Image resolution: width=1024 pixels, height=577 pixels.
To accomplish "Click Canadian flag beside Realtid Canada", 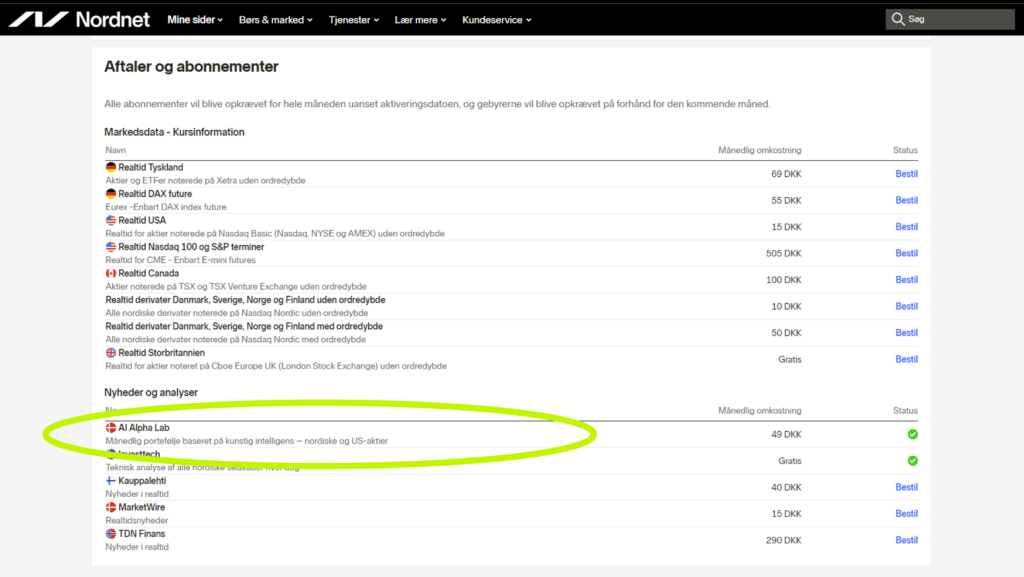I will 111,273.
